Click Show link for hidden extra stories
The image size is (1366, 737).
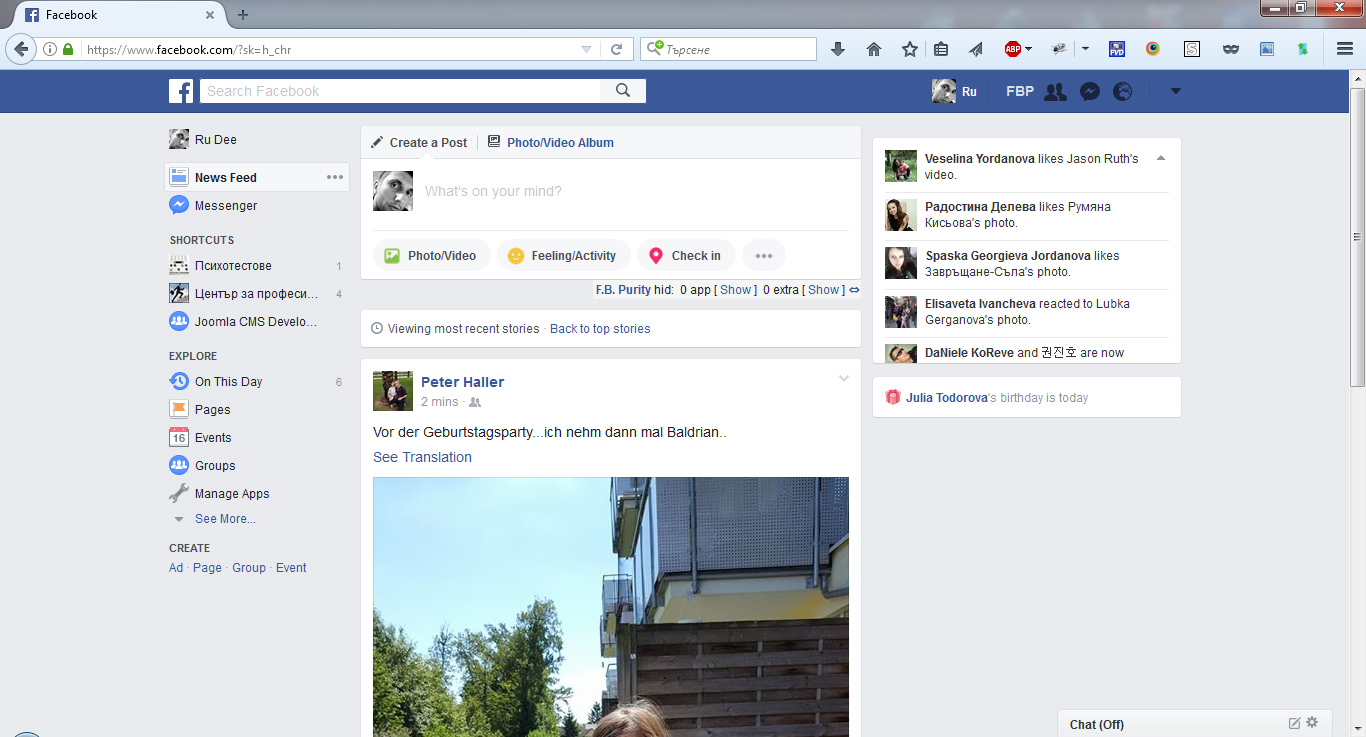pyautogui.click(x=824, y=290)
